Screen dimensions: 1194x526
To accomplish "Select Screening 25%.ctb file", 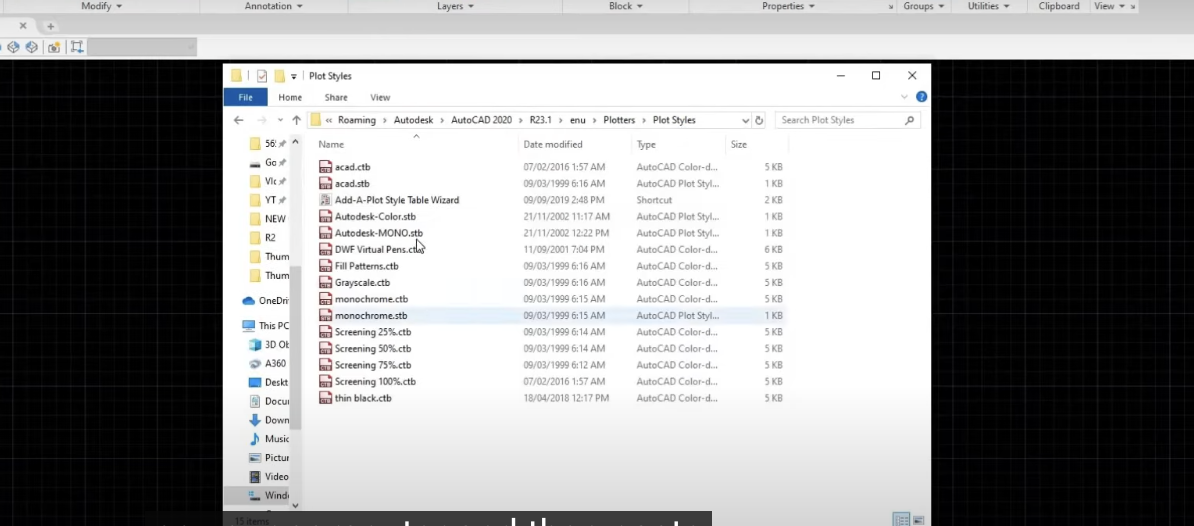I will click(x=372, y=332).
